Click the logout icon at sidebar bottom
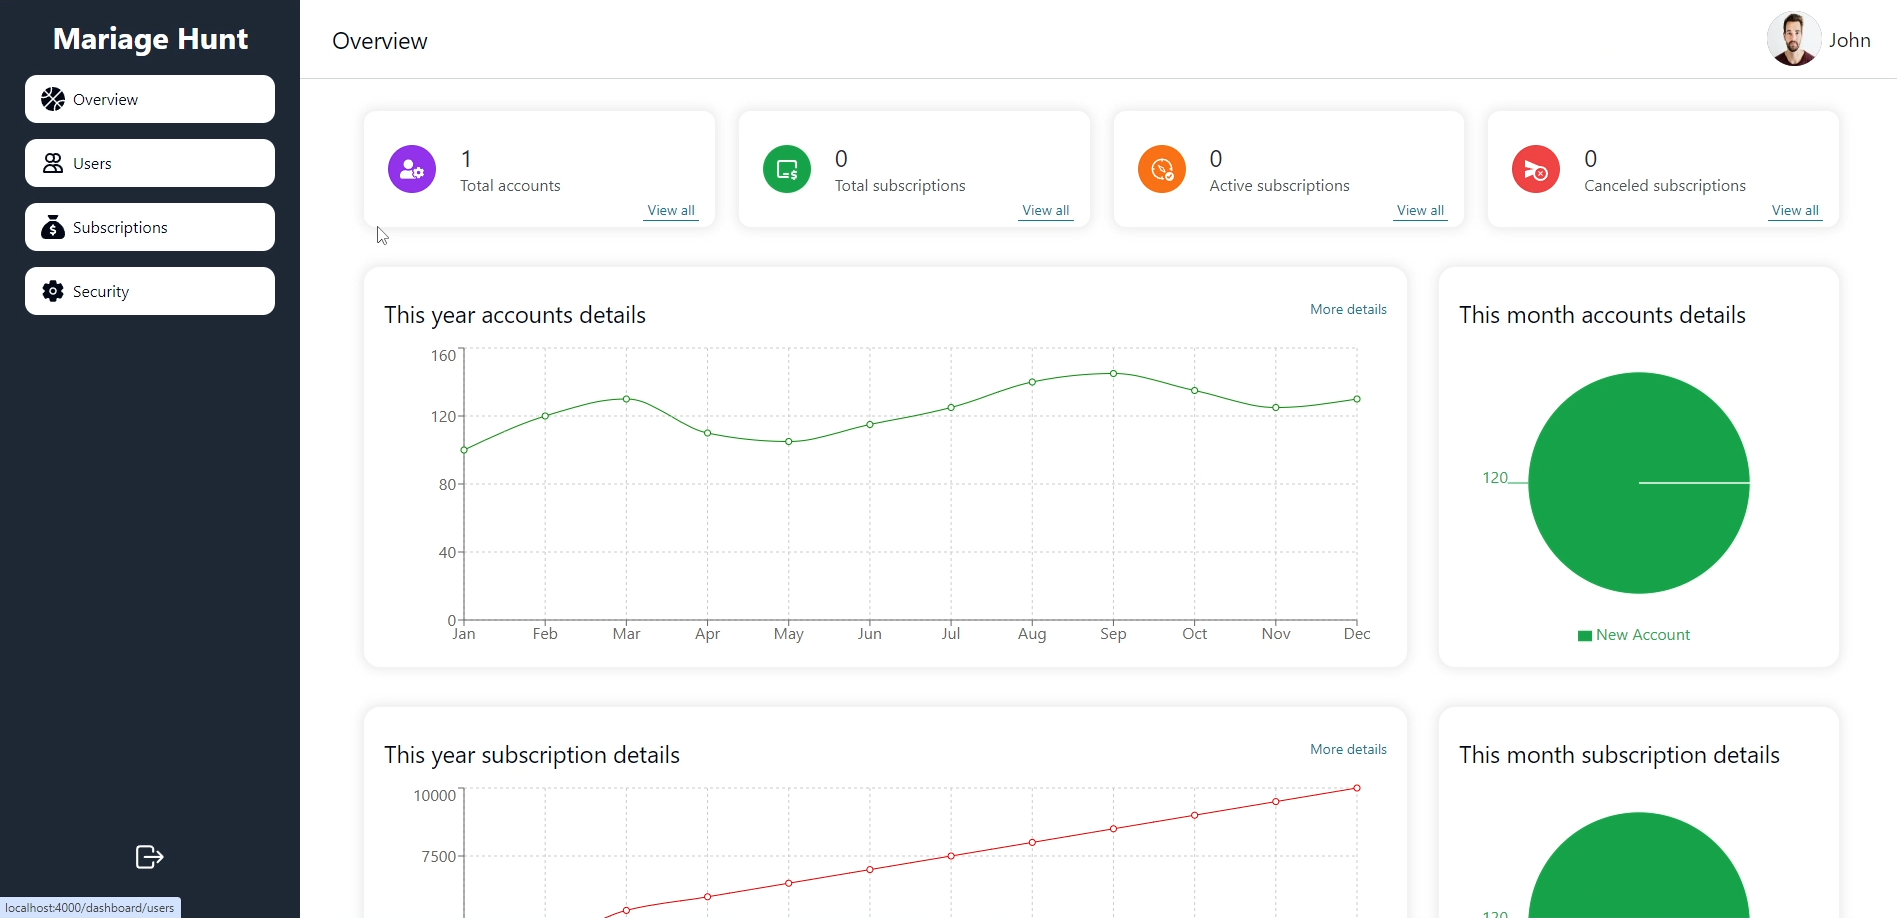This screenshot has height=918, width=1897. pos(149,857)
